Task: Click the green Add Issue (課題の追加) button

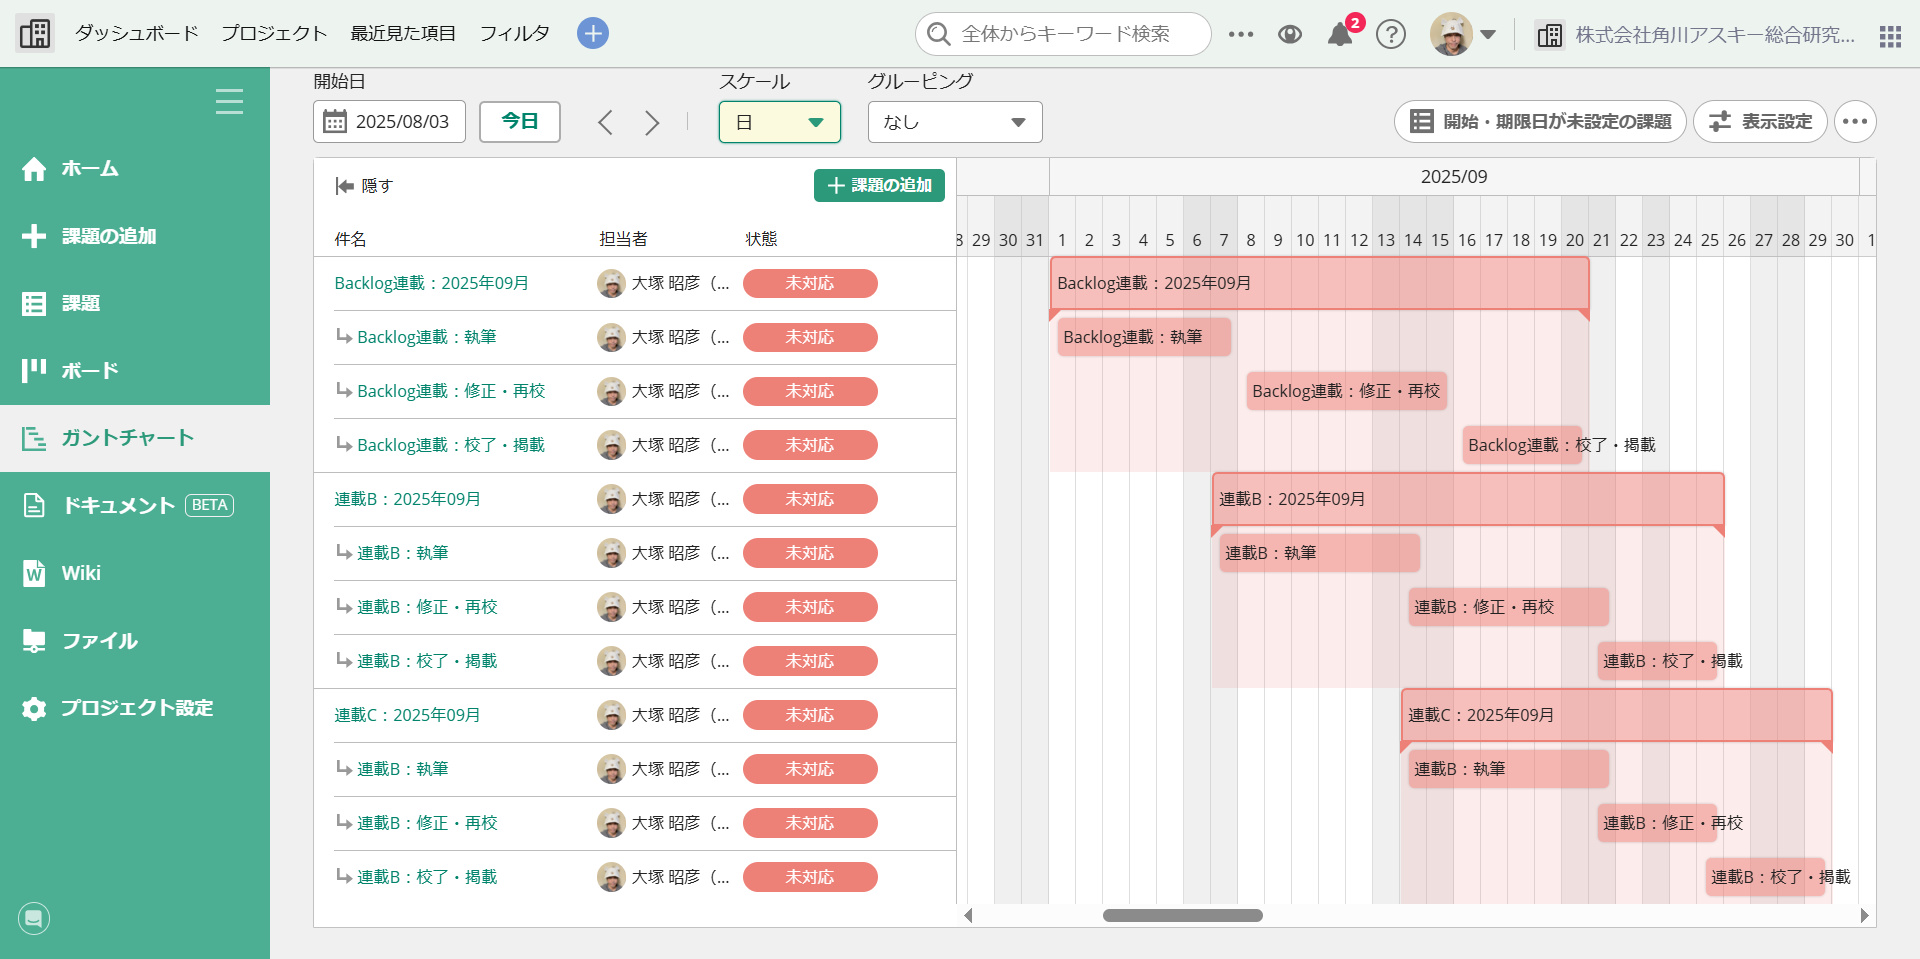Action: pyautogui.click(x=879, y=186)
